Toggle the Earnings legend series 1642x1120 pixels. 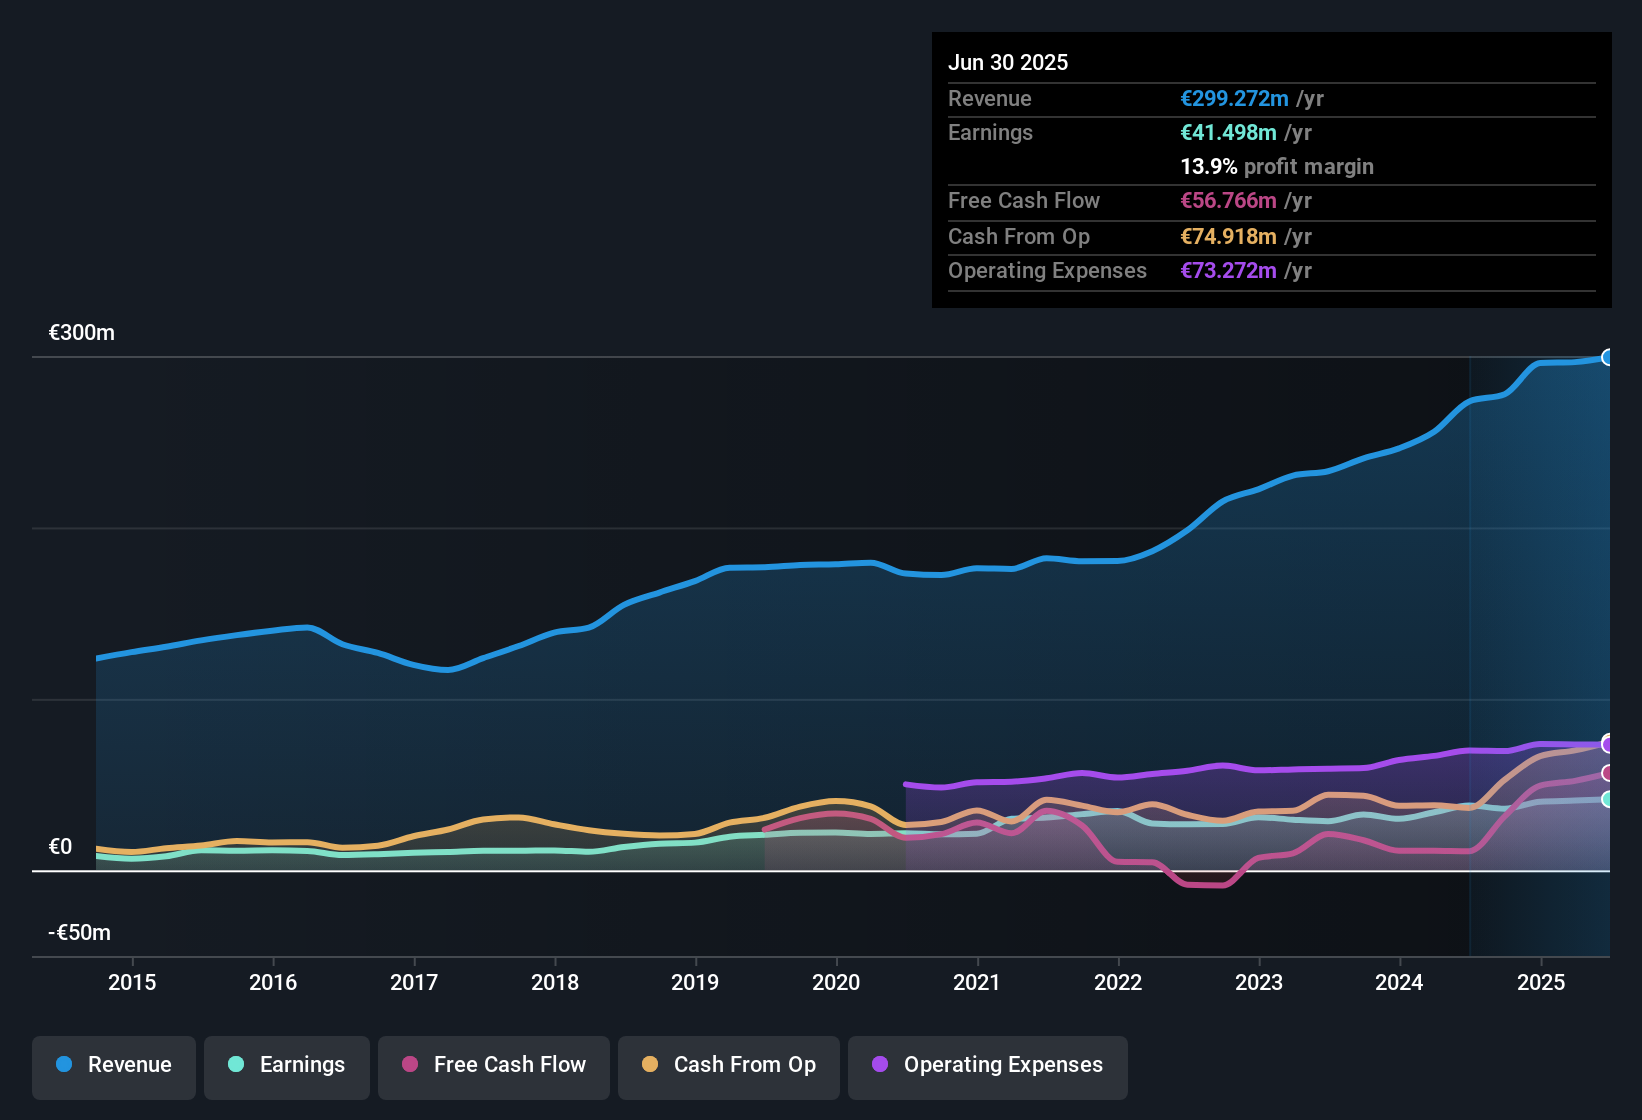287,1065
